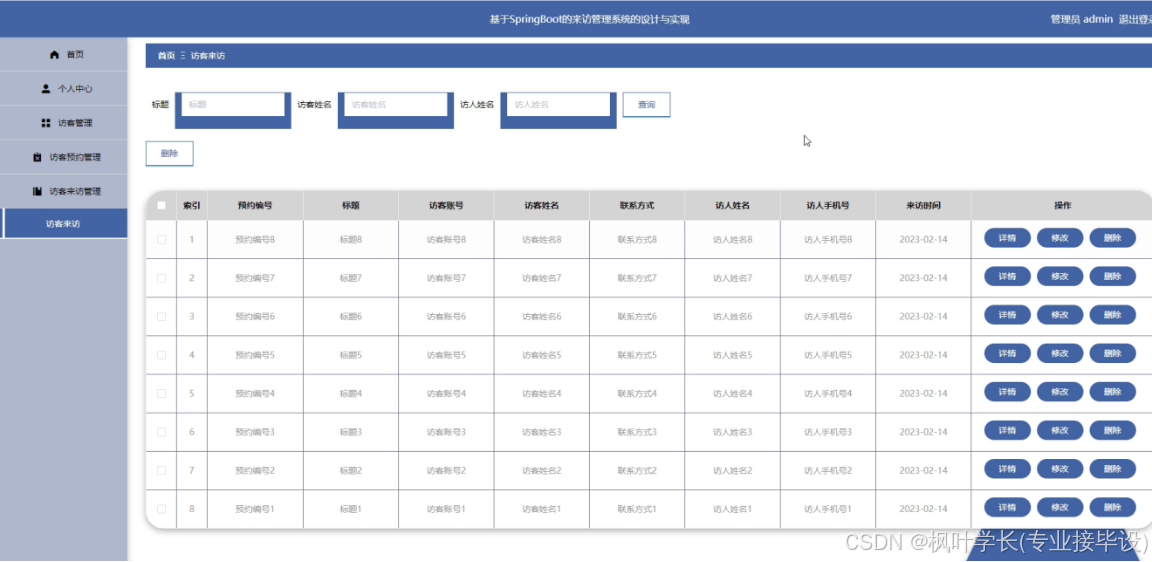Expand 访客来访管理 menu label
1152x562 pixels.
[75, 192]
